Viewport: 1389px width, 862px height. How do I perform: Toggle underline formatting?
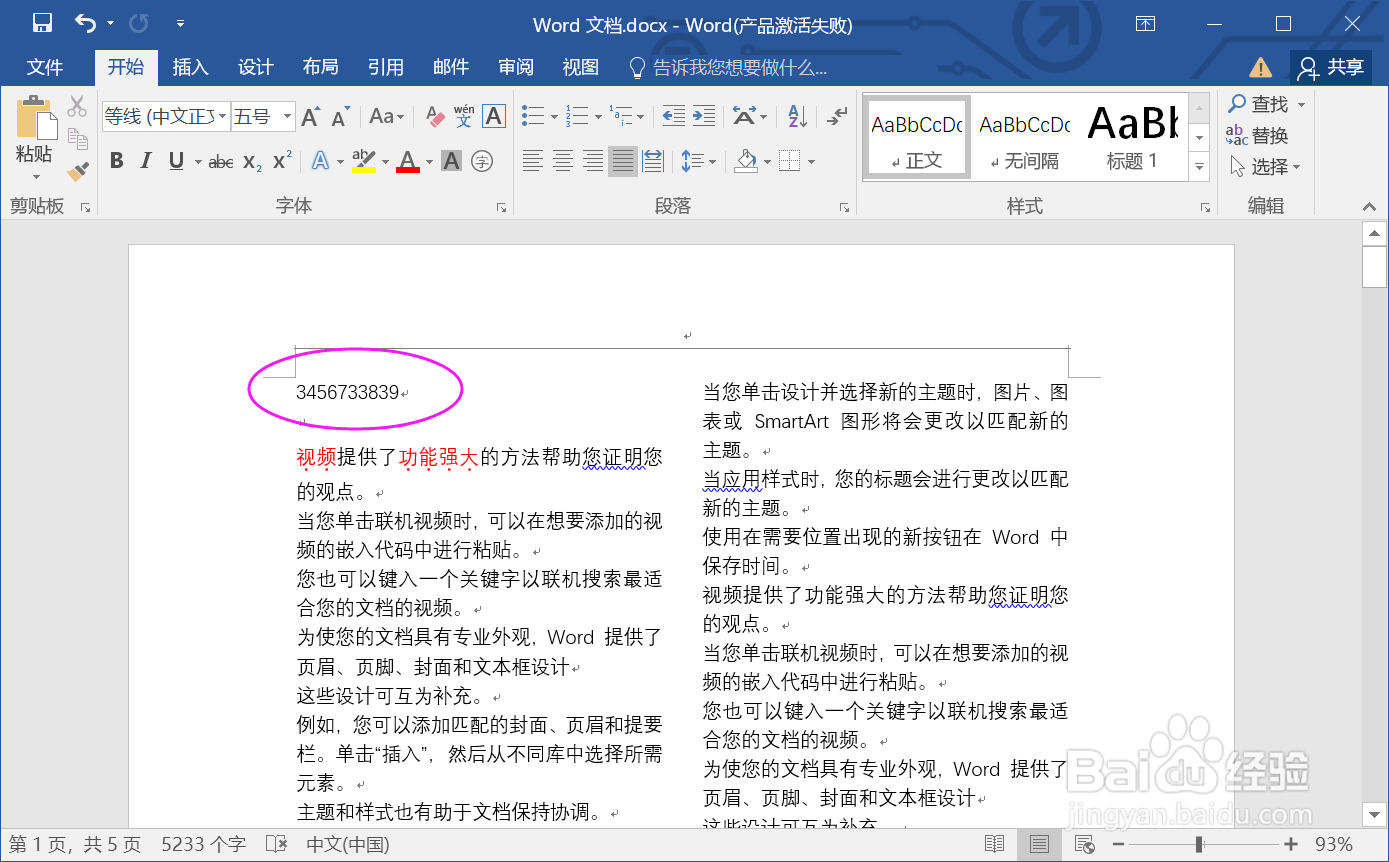tap(174, 160)
